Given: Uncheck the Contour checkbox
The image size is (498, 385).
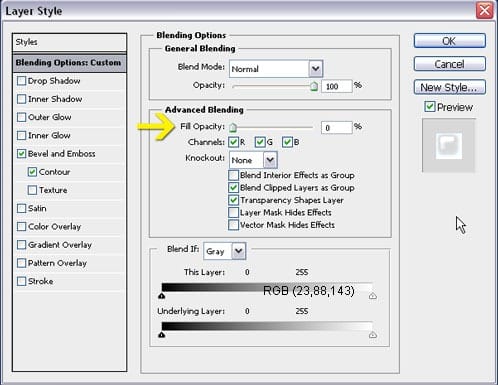Looking at the screenshot, I should (32, 172).
